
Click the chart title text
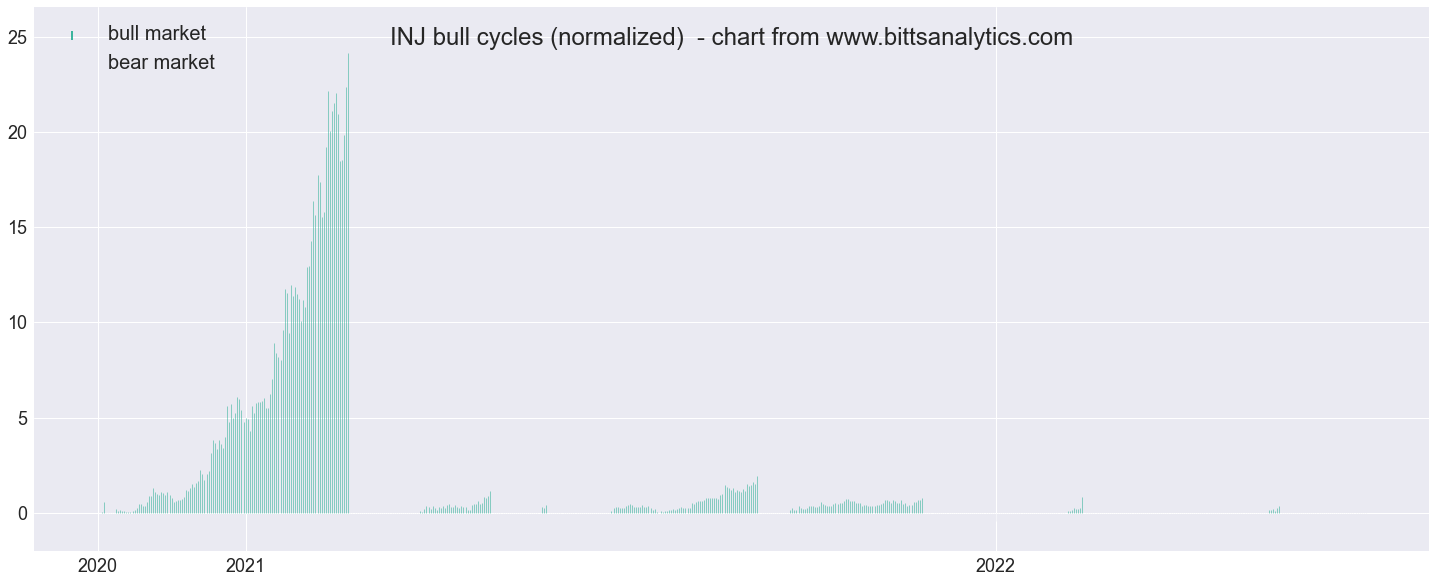click(x=731, y=38)
